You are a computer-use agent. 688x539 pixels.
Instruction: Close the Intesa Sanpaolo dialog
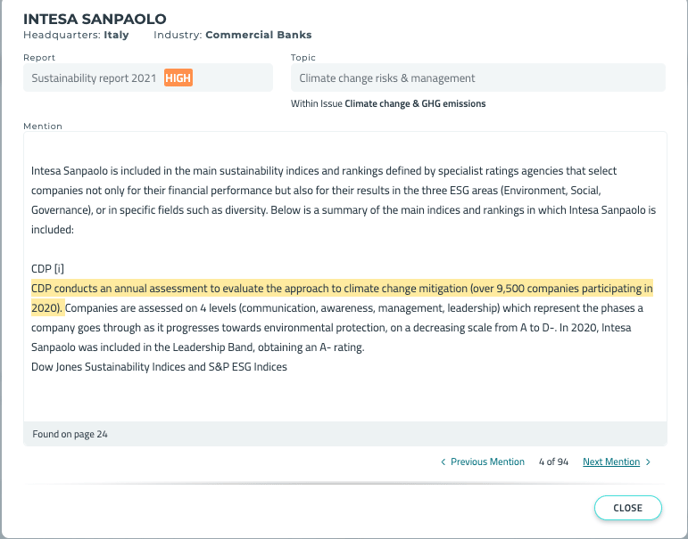pyautogui.click(x=628, y=508)
